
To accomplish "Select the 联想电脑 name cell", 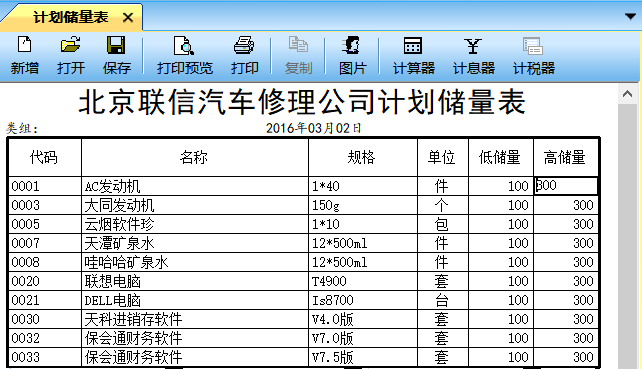I will (194, 281).
